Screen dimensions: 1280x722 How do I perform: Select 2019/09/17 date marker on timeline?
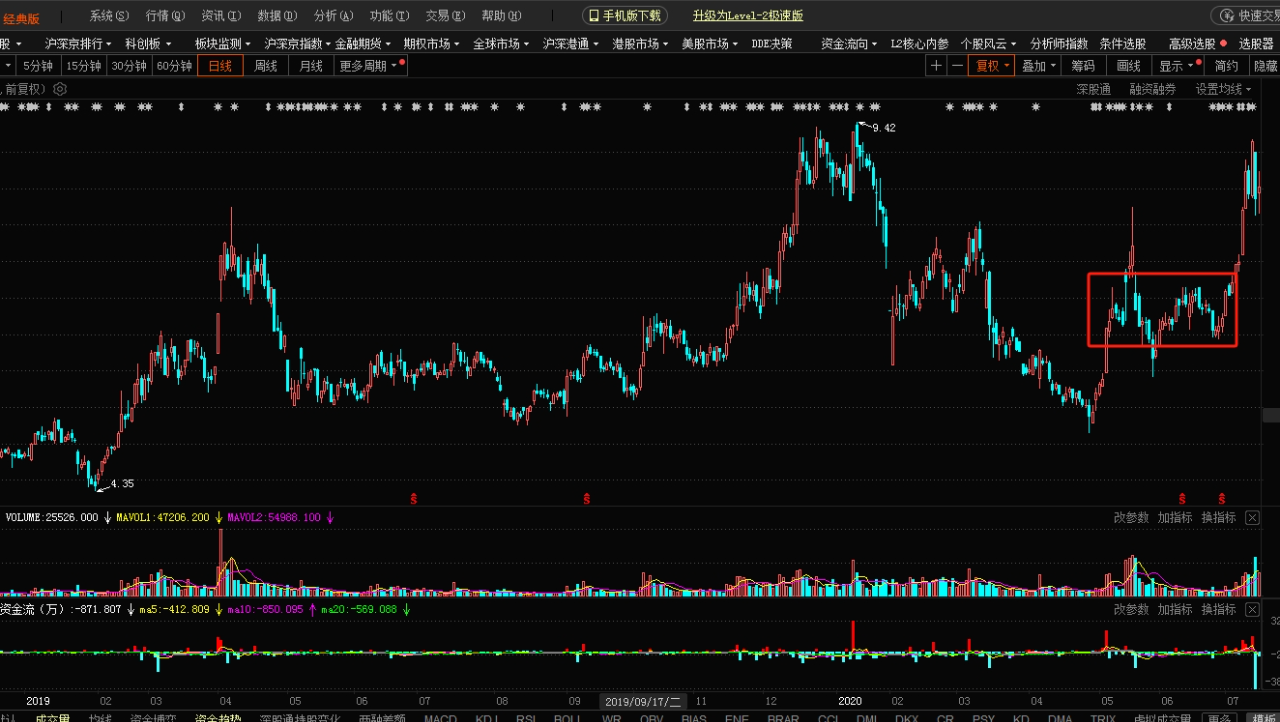click(x=644, y=702)
